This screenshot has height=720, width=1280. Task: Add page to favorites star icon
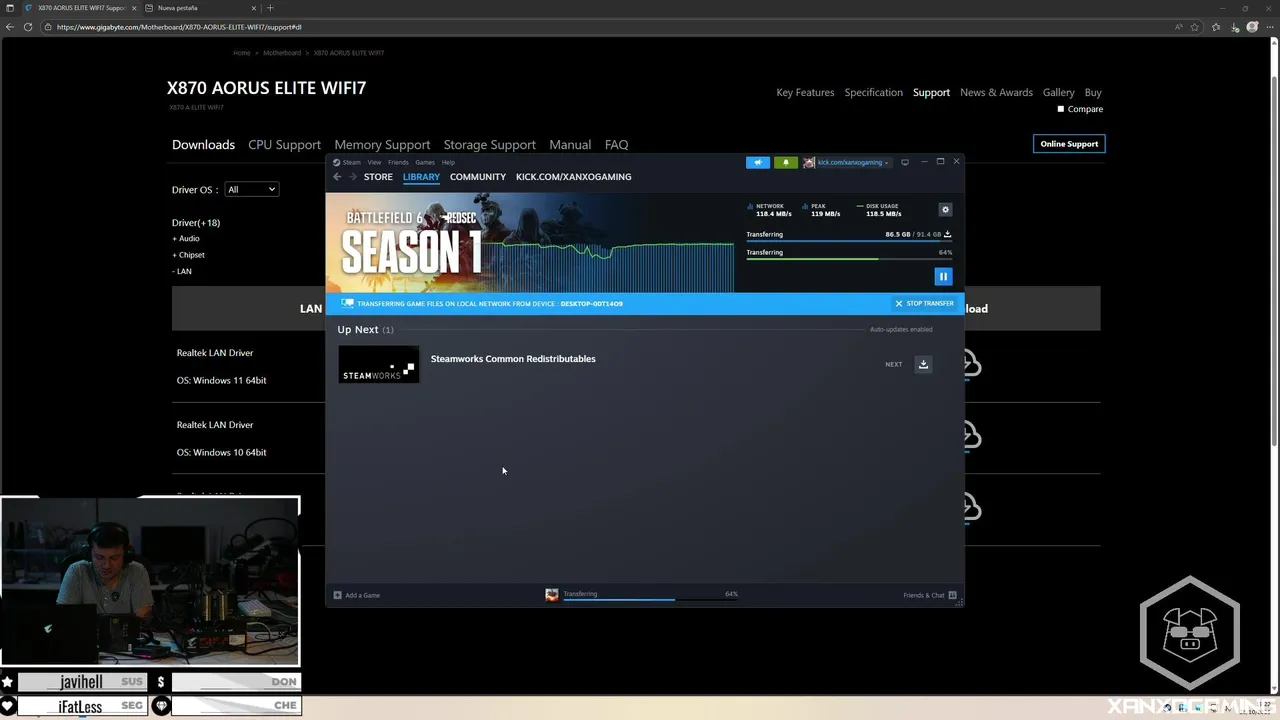1195,27
